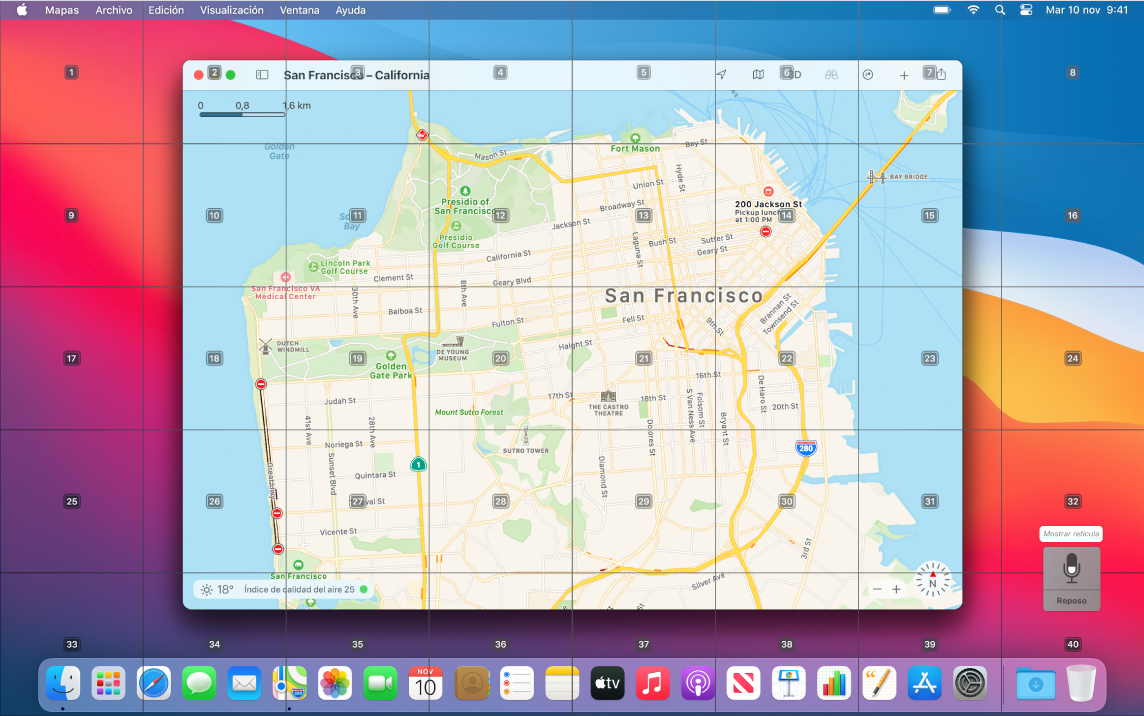Screen dimensions: 1144x716
Task: Open directions with the arrow-circle icon
Action: coord(867,74)
